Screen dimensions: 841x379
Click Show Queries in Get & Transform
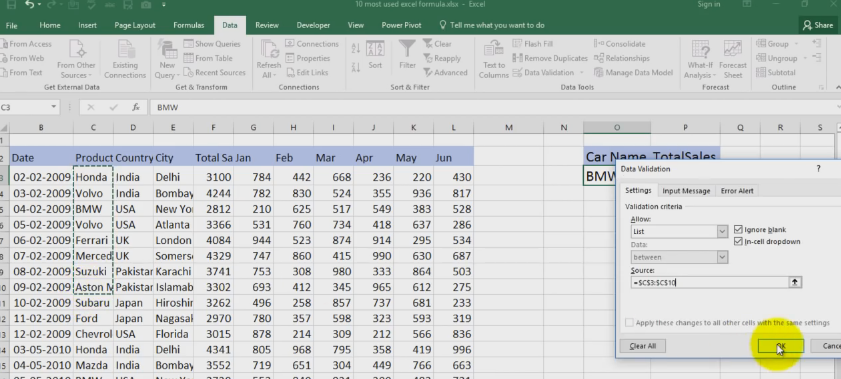tap(211, 44)
